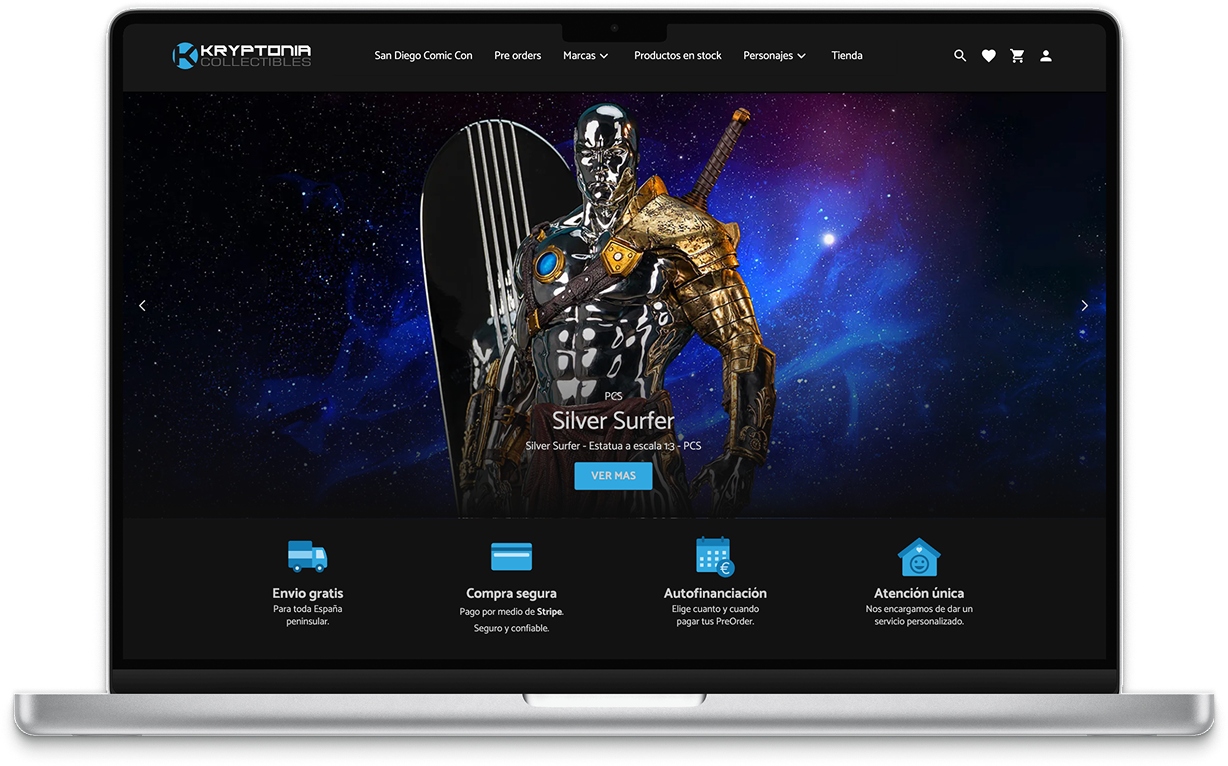Open Productos en stock menu item

pyautogui.click(x=678, y=56)
